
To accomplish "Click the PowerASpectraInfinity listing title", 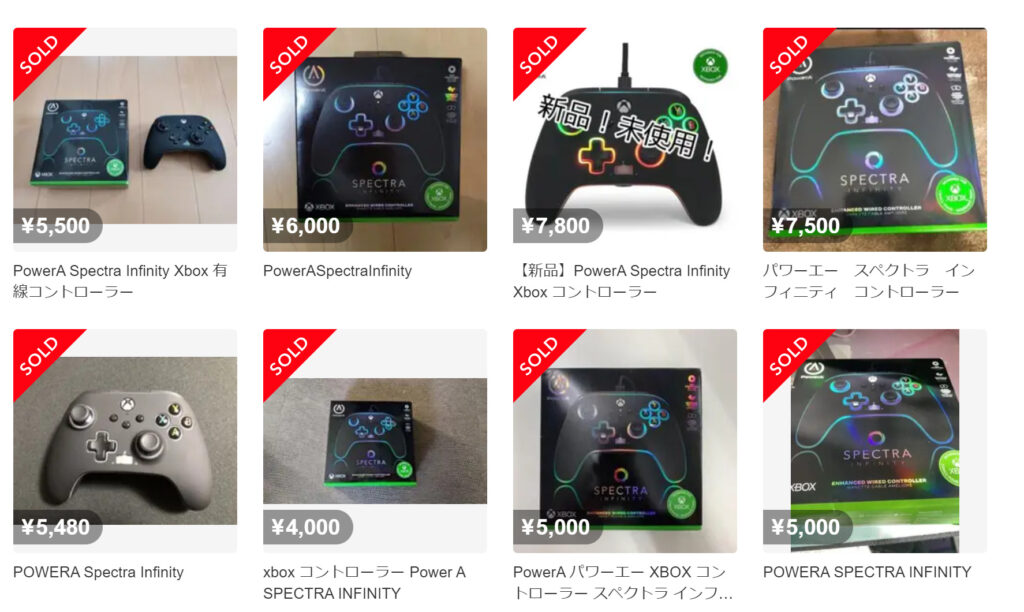I will [x=338, y=271].
